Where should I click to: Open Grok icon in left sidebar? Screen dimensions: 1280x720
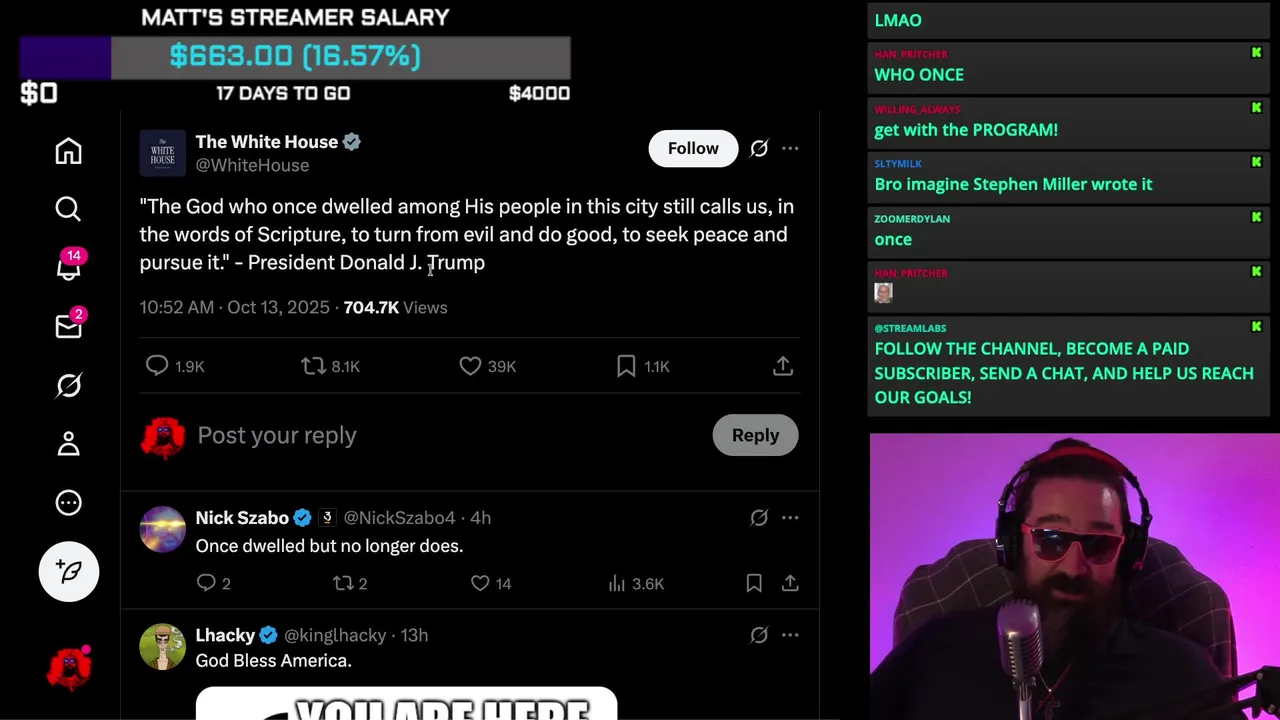tap(68, 385)
